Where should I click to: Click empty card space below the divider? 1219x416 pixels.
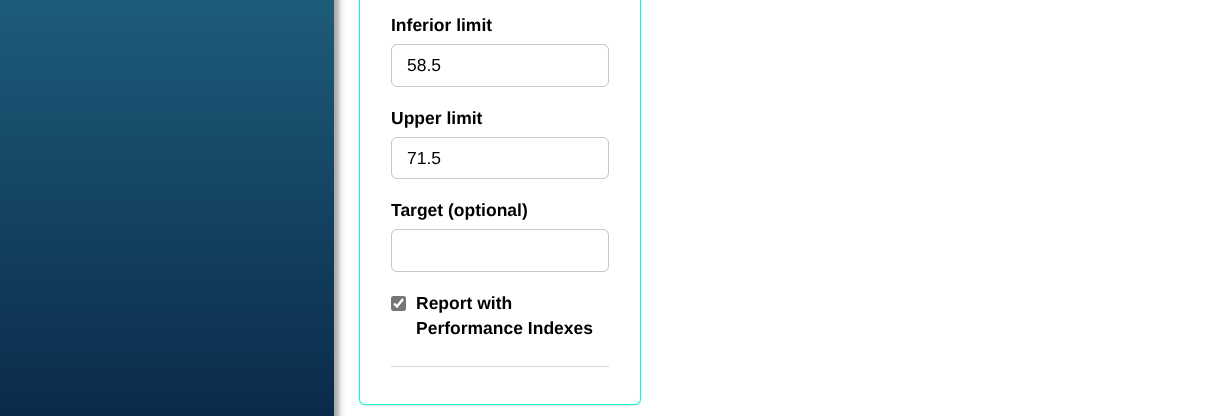499,385
